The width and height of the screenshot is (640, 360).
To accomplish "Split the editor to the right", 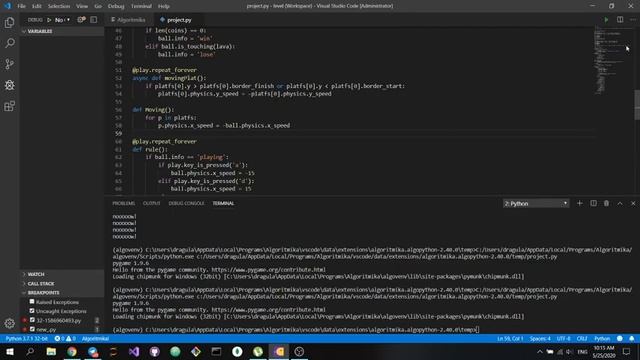I will 620,20.
